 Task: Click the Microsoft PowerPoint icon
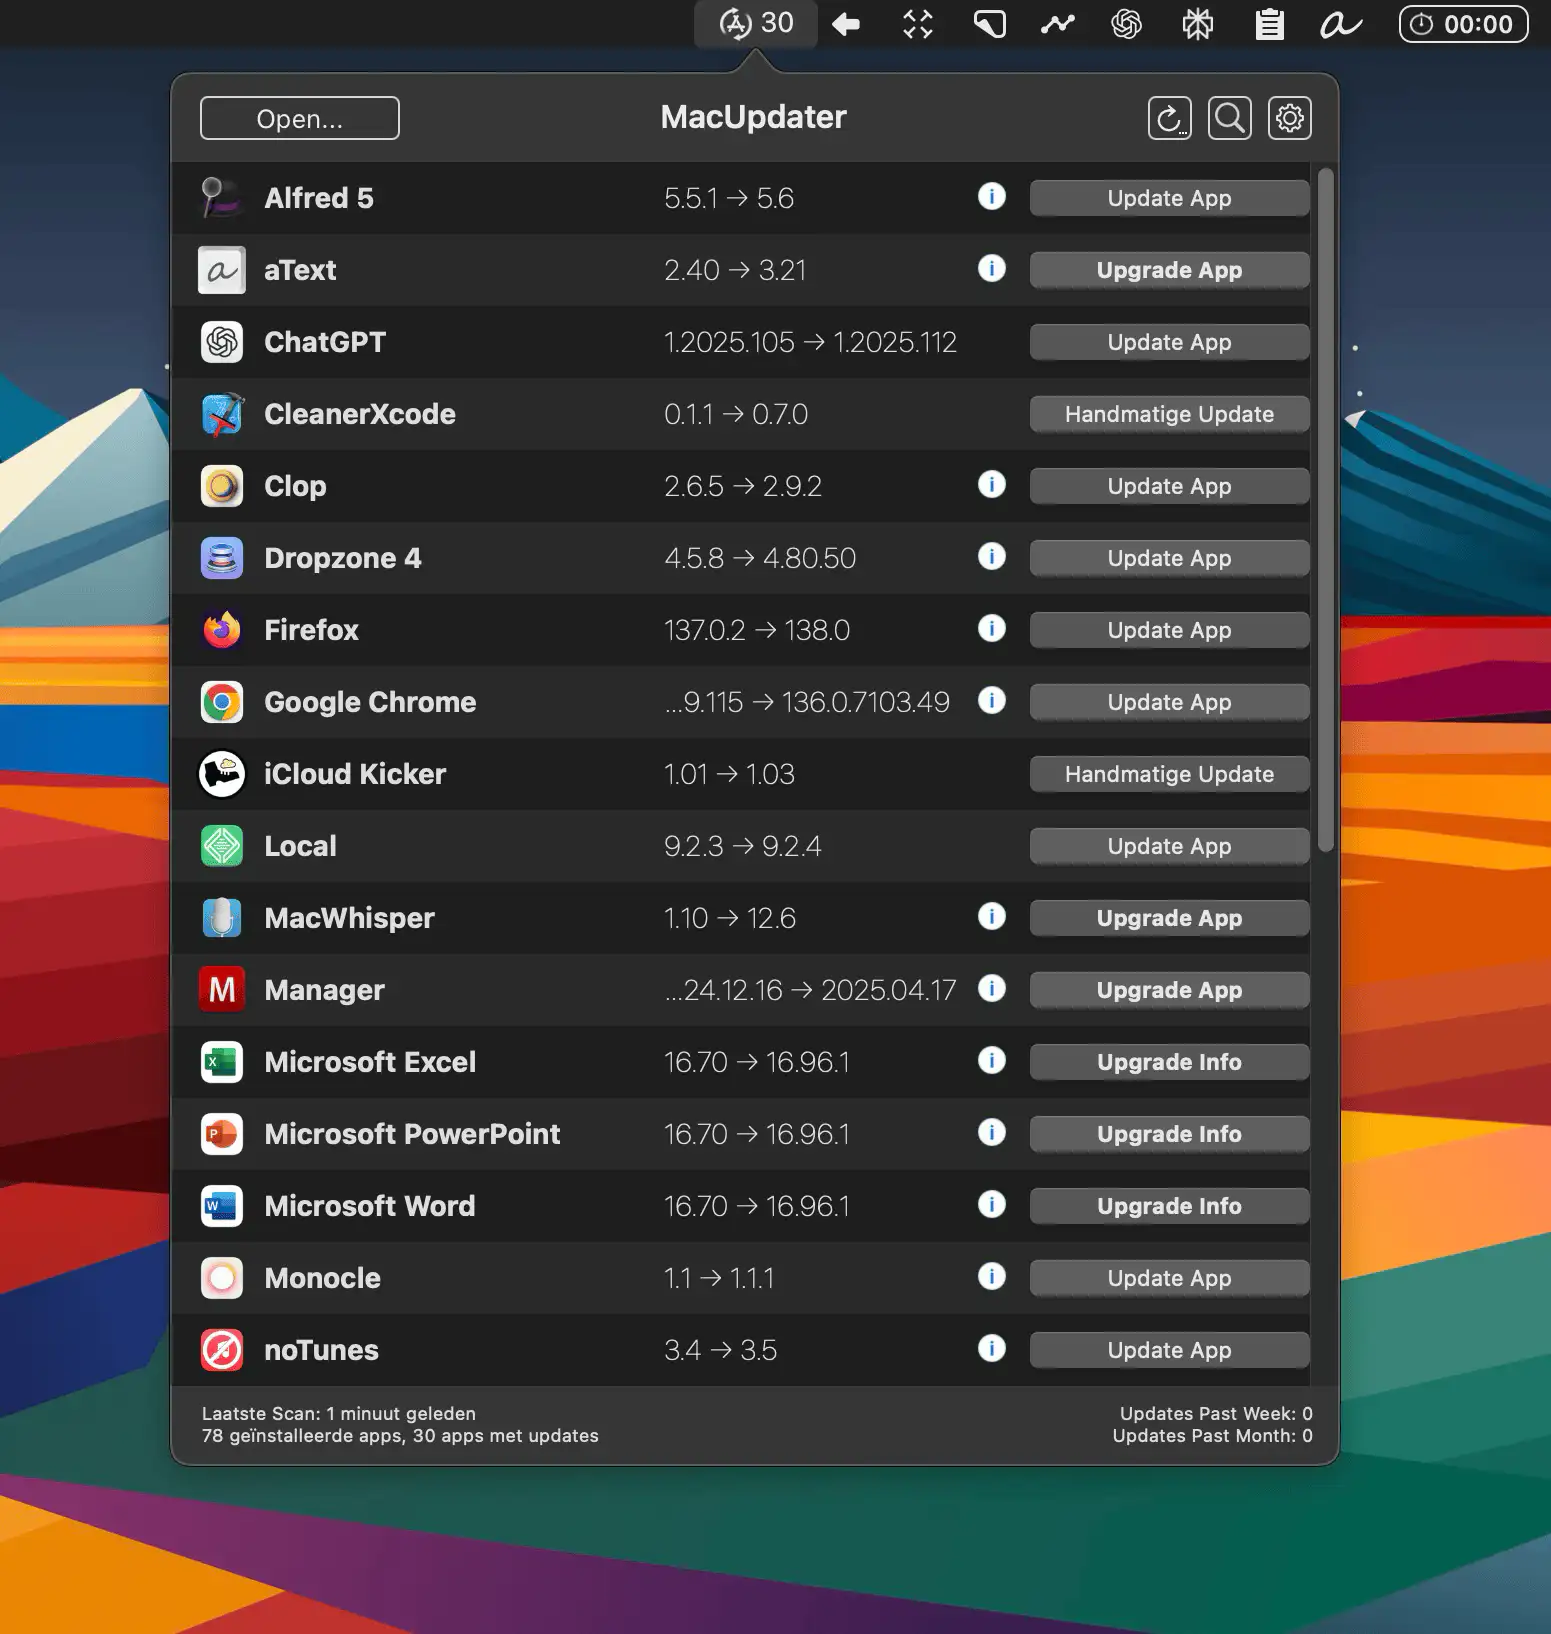(222, 1134)
